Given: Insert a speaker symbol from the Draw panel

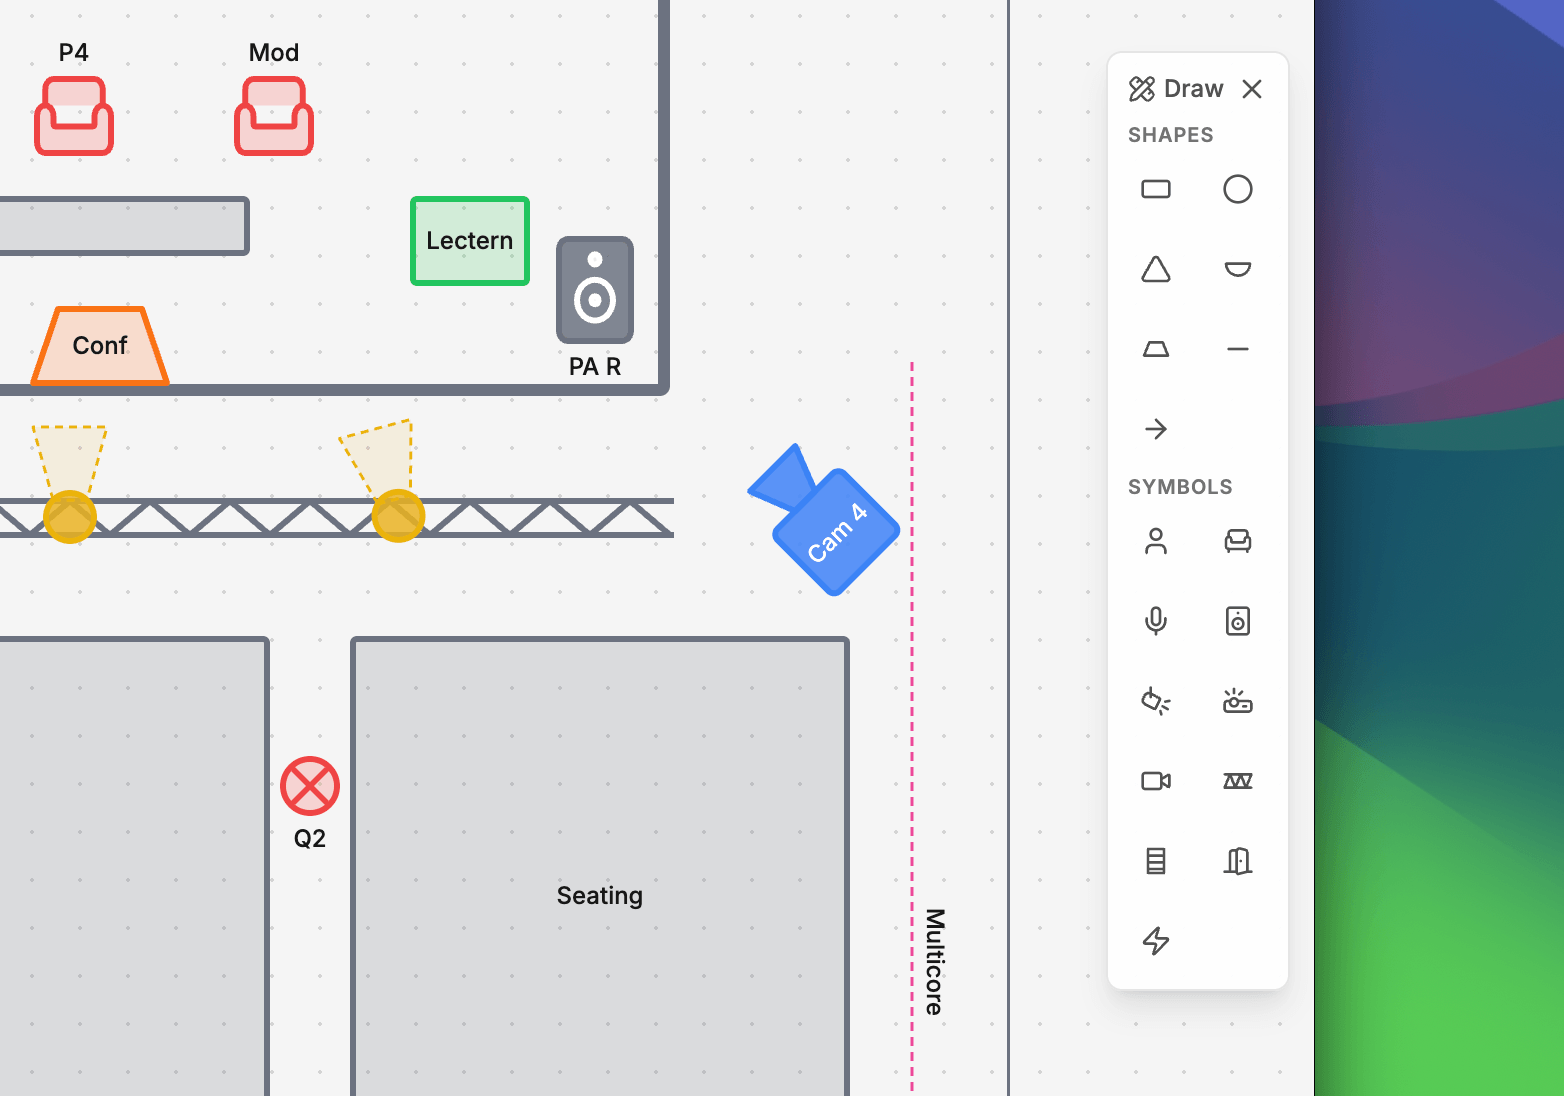Looking at the screenshot, I should point(1238,621).
